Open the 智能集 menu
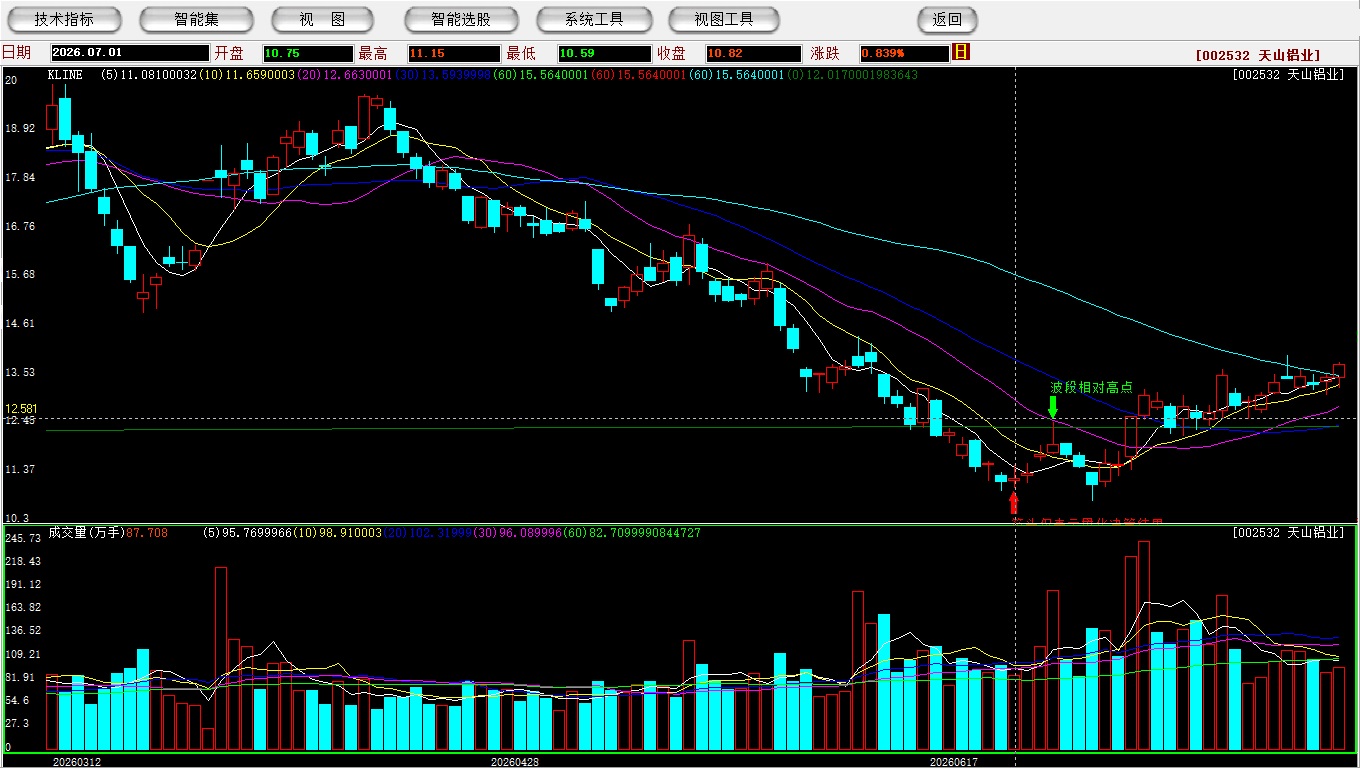 pyautogui.click(x=196, y=19)
